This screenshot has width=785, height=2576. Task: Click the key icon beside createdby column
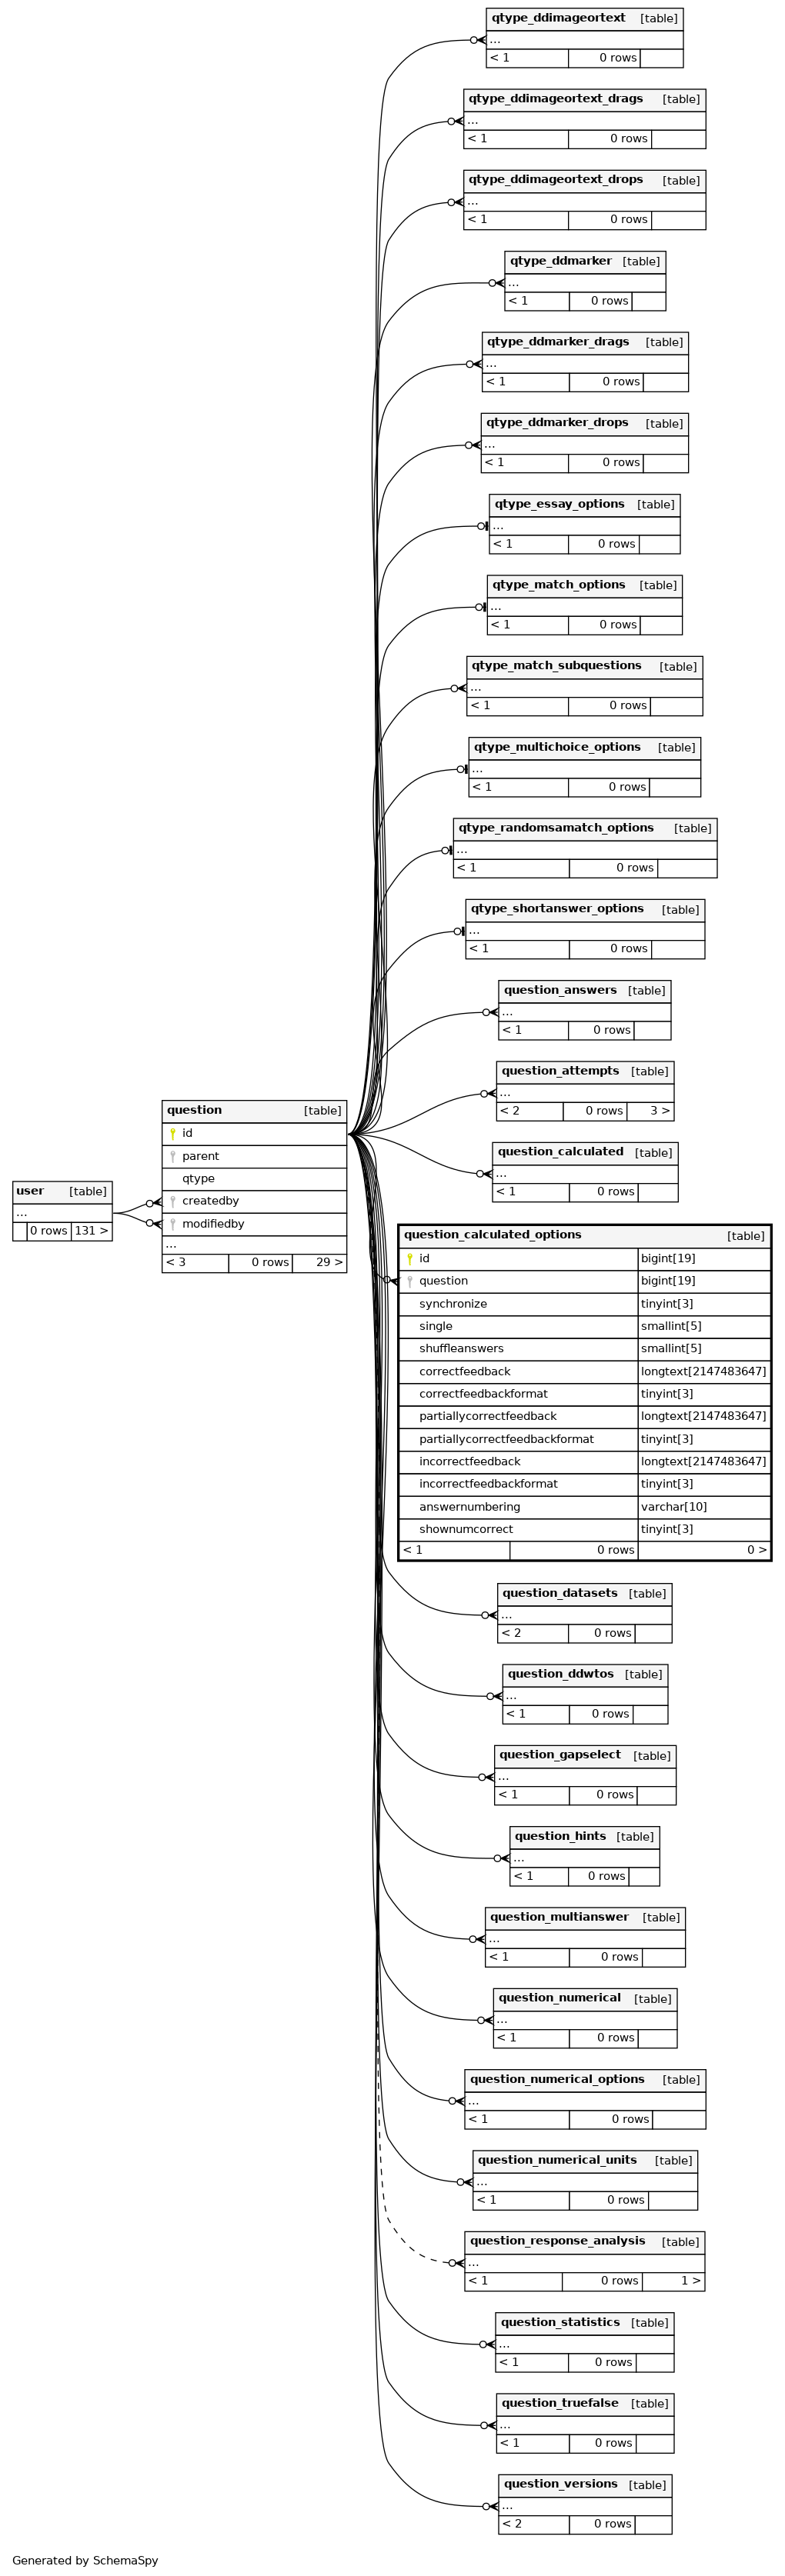[172, 1201]
